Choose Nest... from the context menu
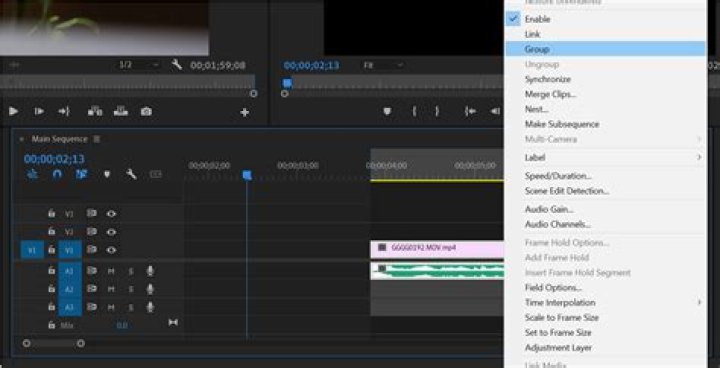 pyautogui.click(x=605, y=109)
